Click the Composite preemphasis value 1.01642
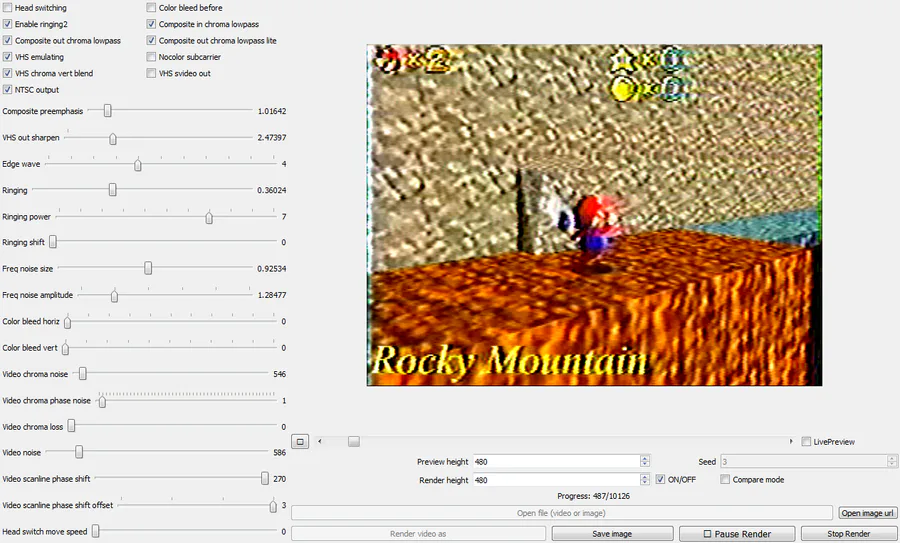Image resolution: width=900 pixels, height=543 pixels. [x=272, y=111]
